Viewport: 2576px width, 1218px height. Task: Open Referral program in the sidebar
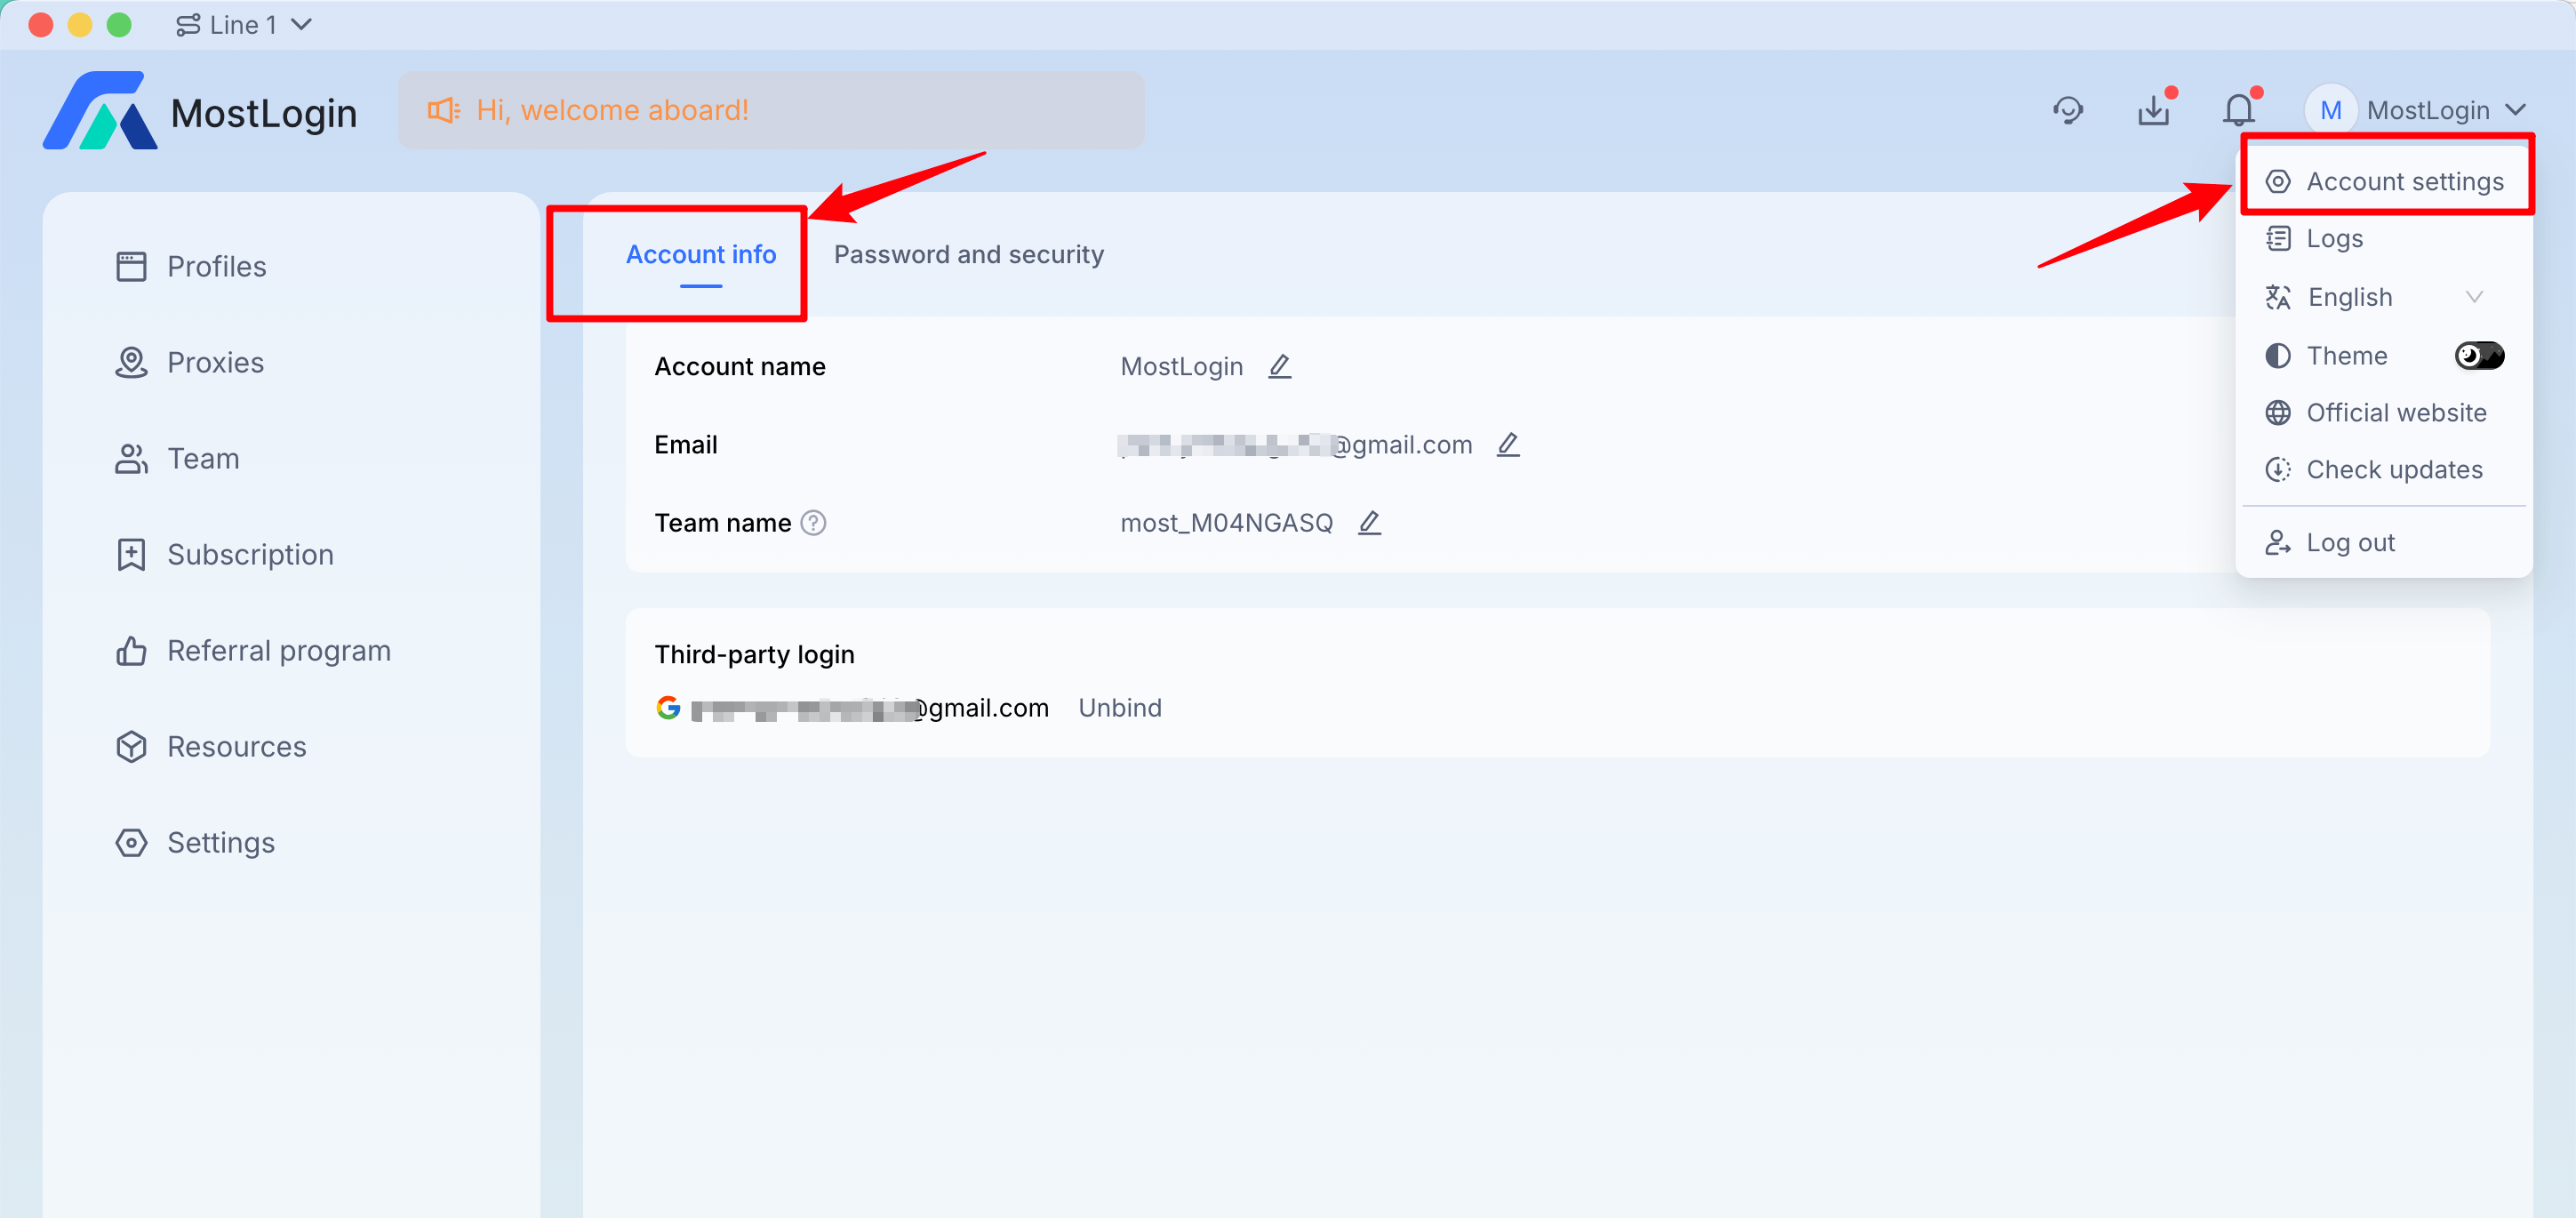coord(279,650)
